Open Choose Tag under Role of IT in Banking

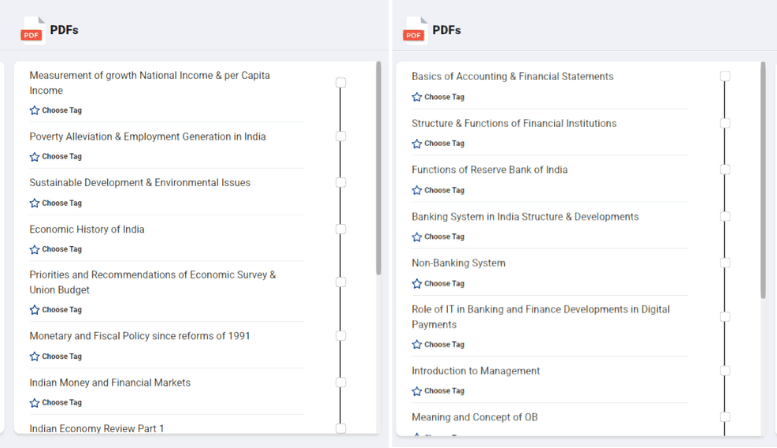pos(444,345)
